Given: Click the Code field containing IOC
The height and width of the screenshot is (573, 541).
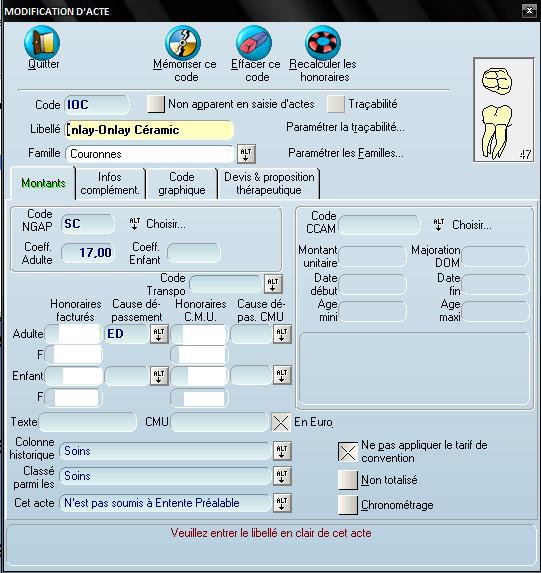Looking at the screenshot, I should (x=97, y=105).
